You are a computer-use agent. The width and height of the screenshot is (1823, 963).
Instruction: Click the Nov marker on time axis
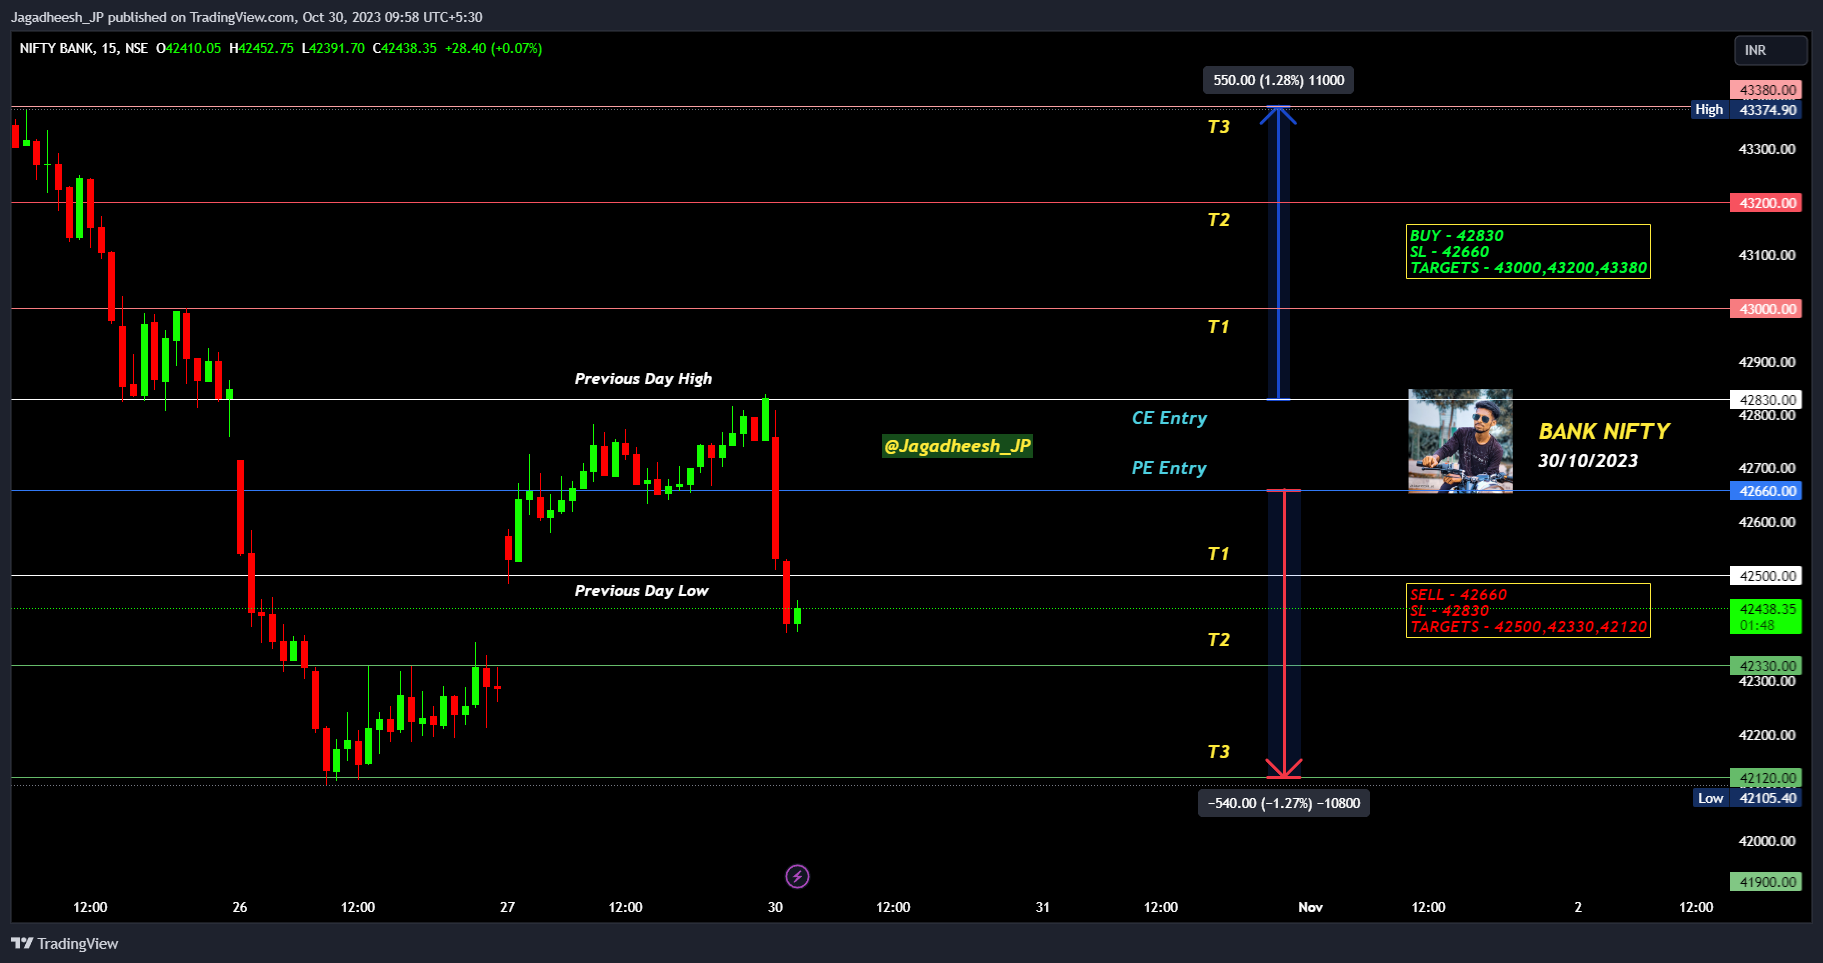tap(1310, 907)
